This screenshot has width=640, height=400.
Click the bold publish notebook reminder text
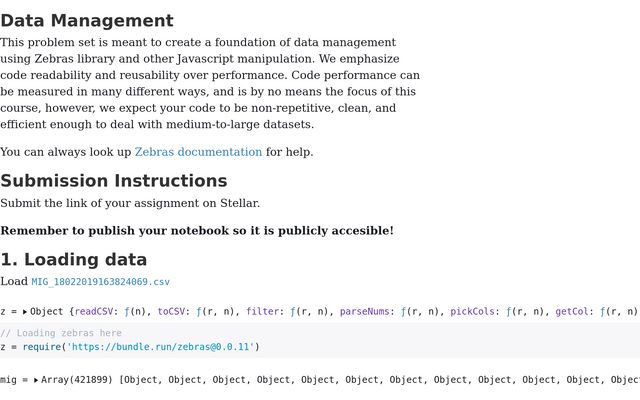[197, 231]
